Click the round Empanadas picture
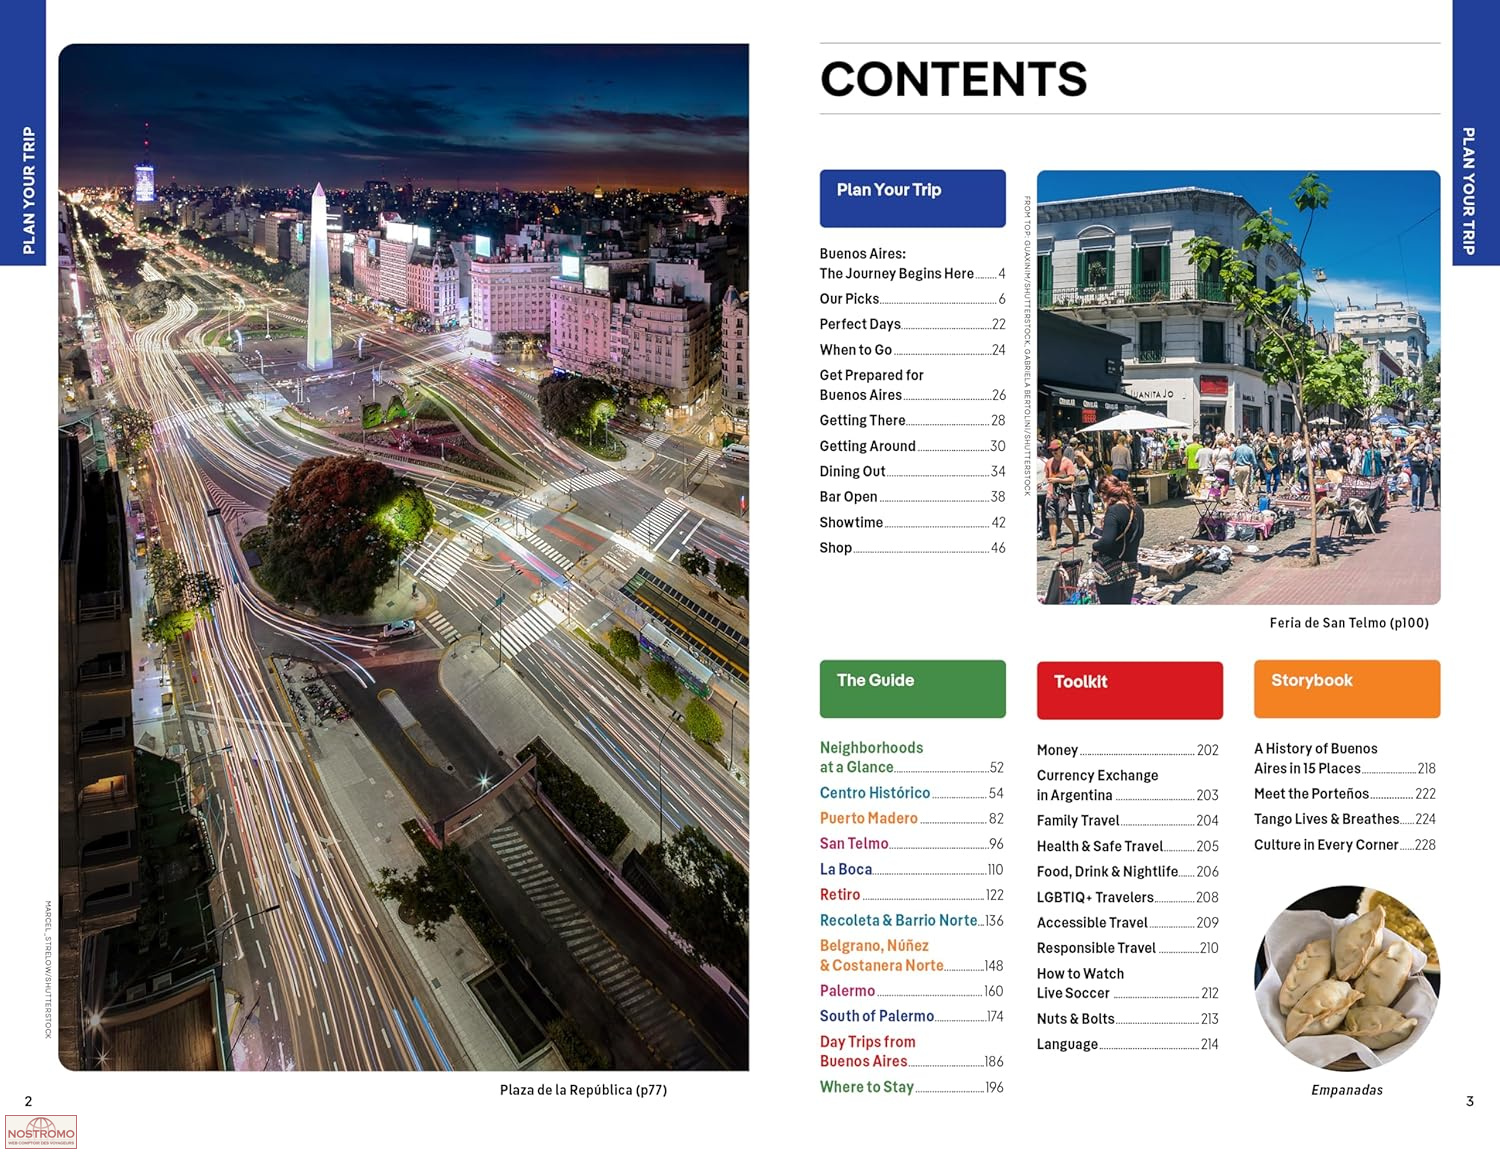Image resolution: width=1500 pixels, height=1154 pixels. (x=1346, y=977)
